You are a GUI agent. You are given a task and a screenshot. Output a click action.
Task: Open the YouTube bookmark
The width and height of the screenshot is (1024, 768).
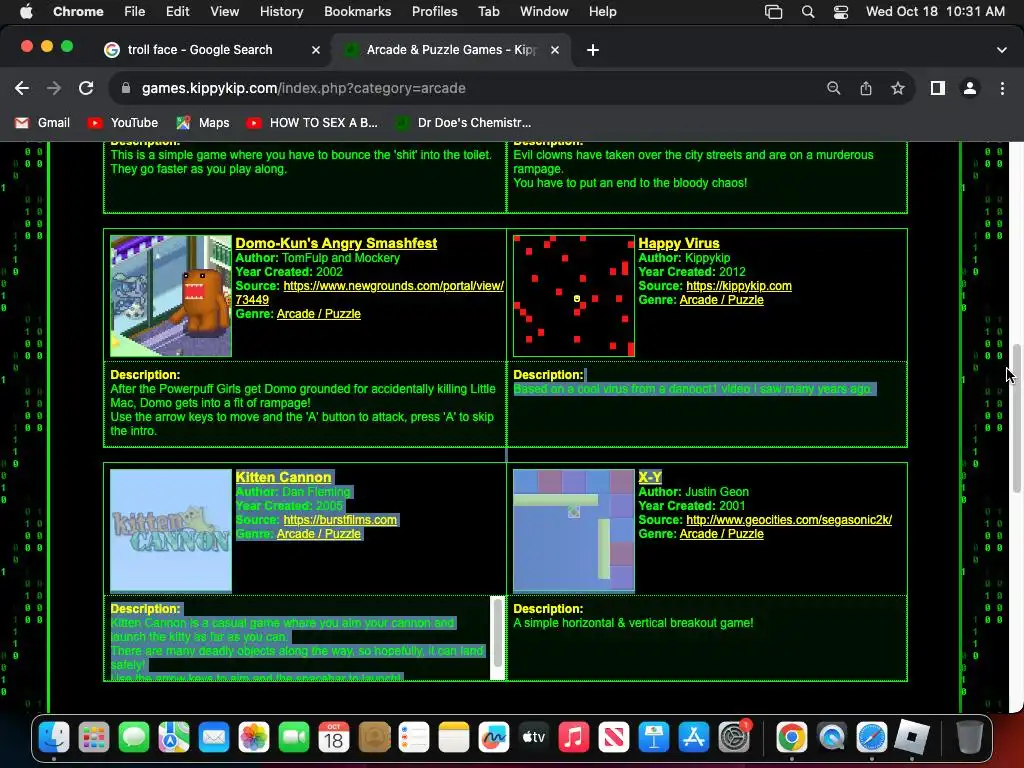pos(123,123)
